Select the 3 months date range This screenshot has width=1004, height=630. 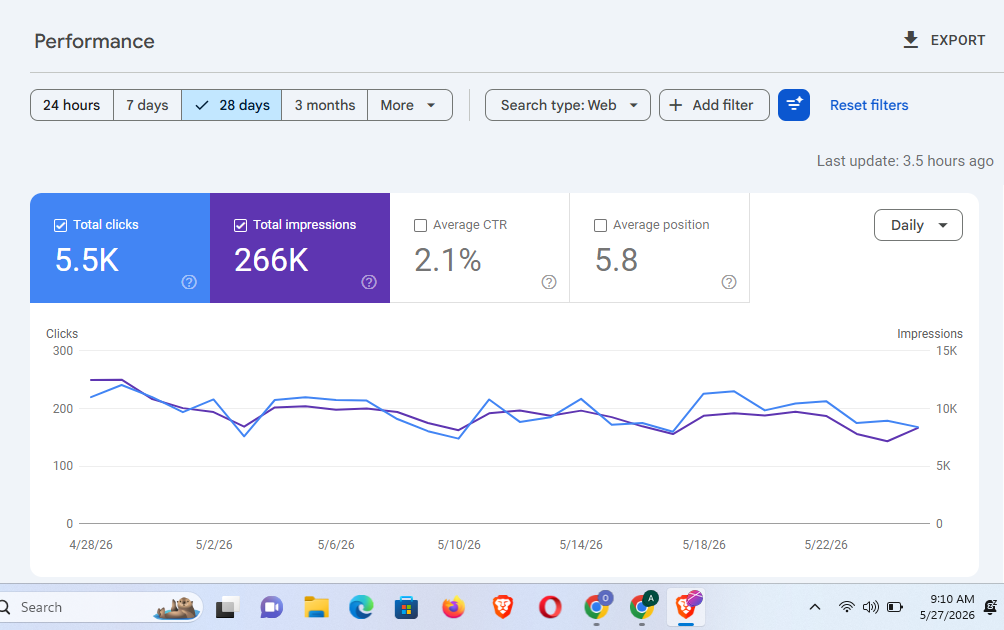[325, 105]
